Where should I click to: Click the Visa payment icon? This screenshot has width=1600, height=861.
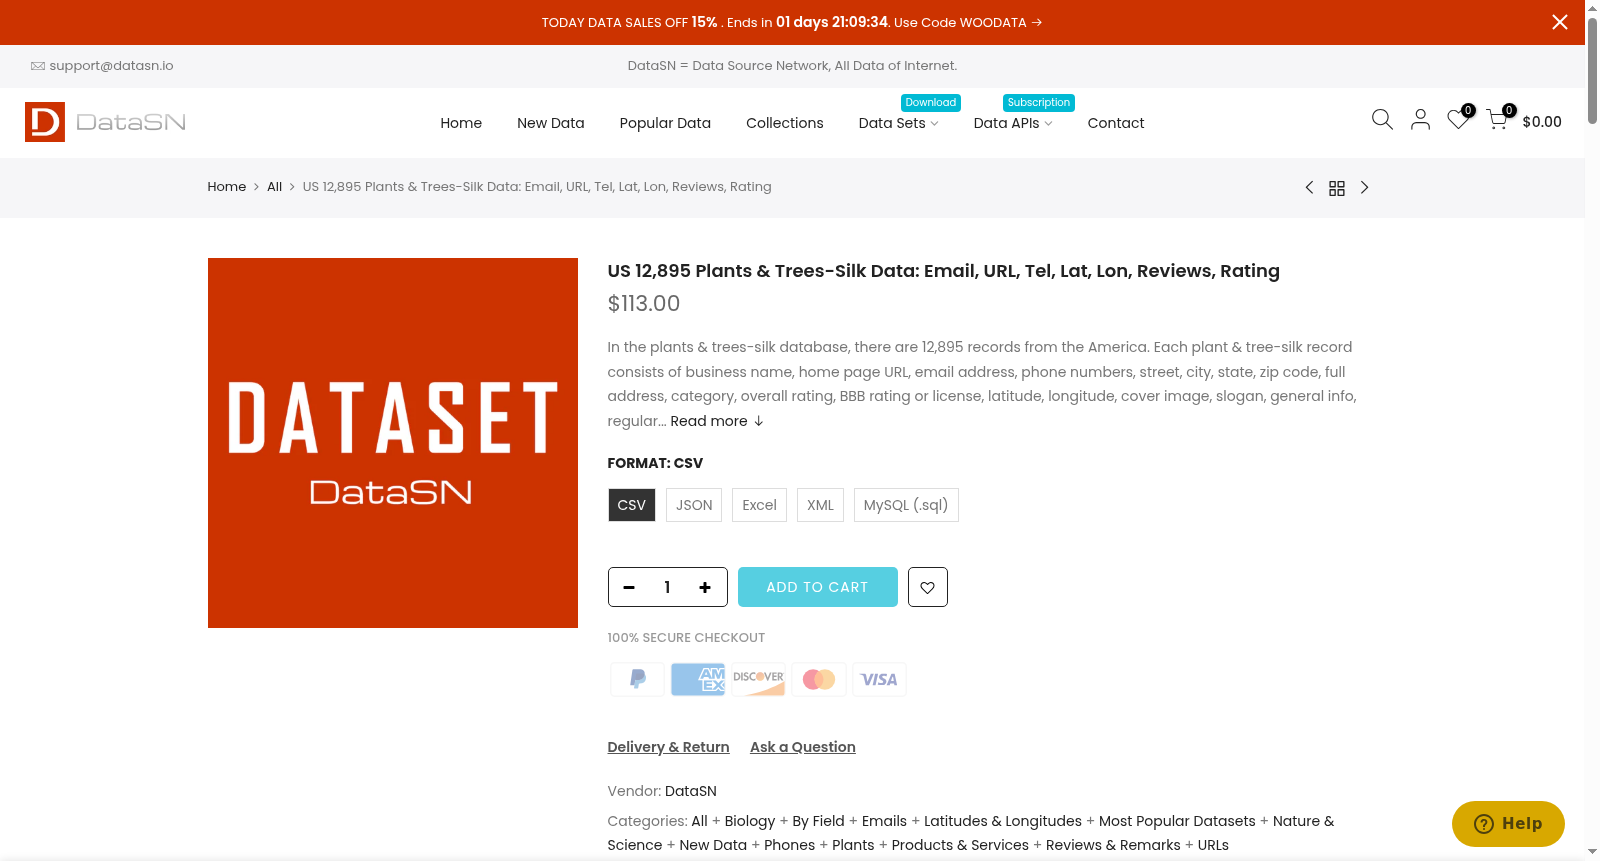point(879,679)
